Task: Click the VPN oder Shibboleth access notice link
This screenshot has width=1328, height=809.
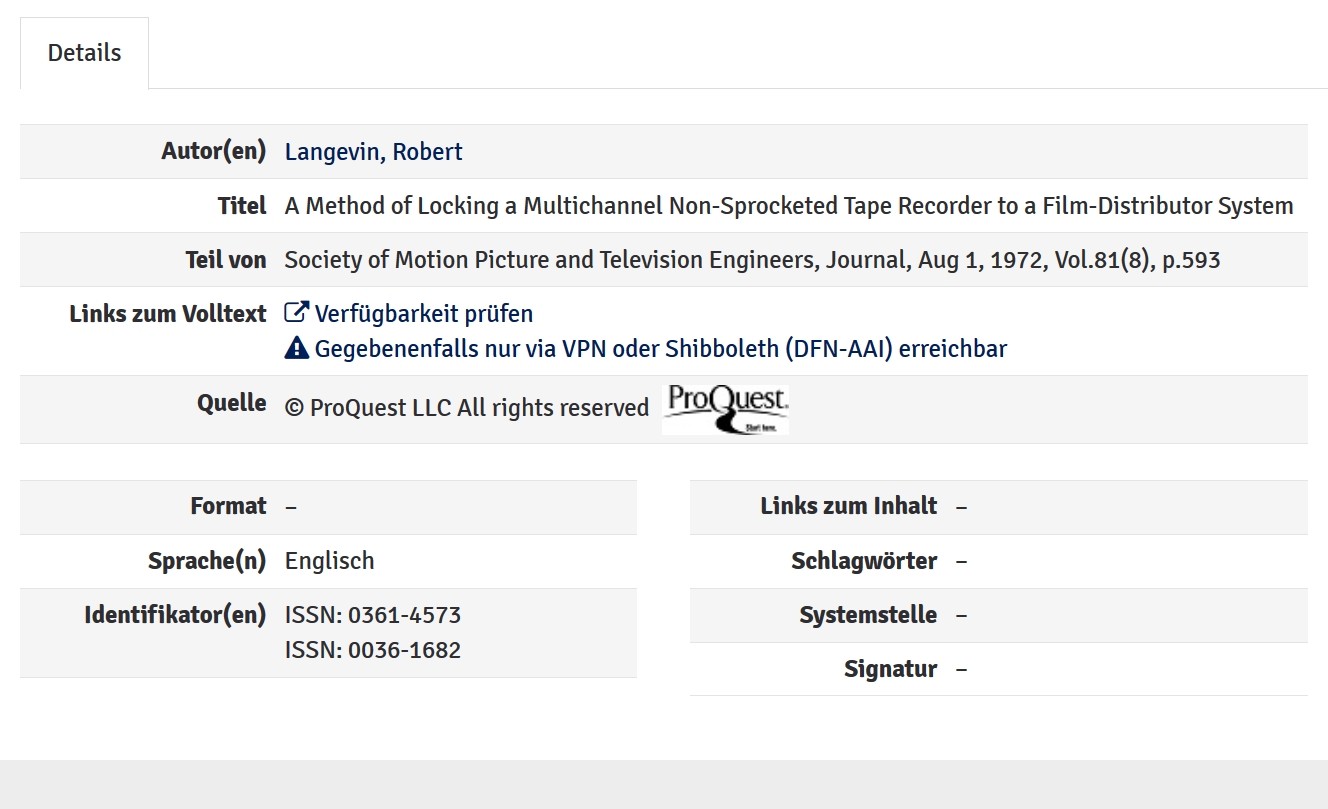Action: 660,349
